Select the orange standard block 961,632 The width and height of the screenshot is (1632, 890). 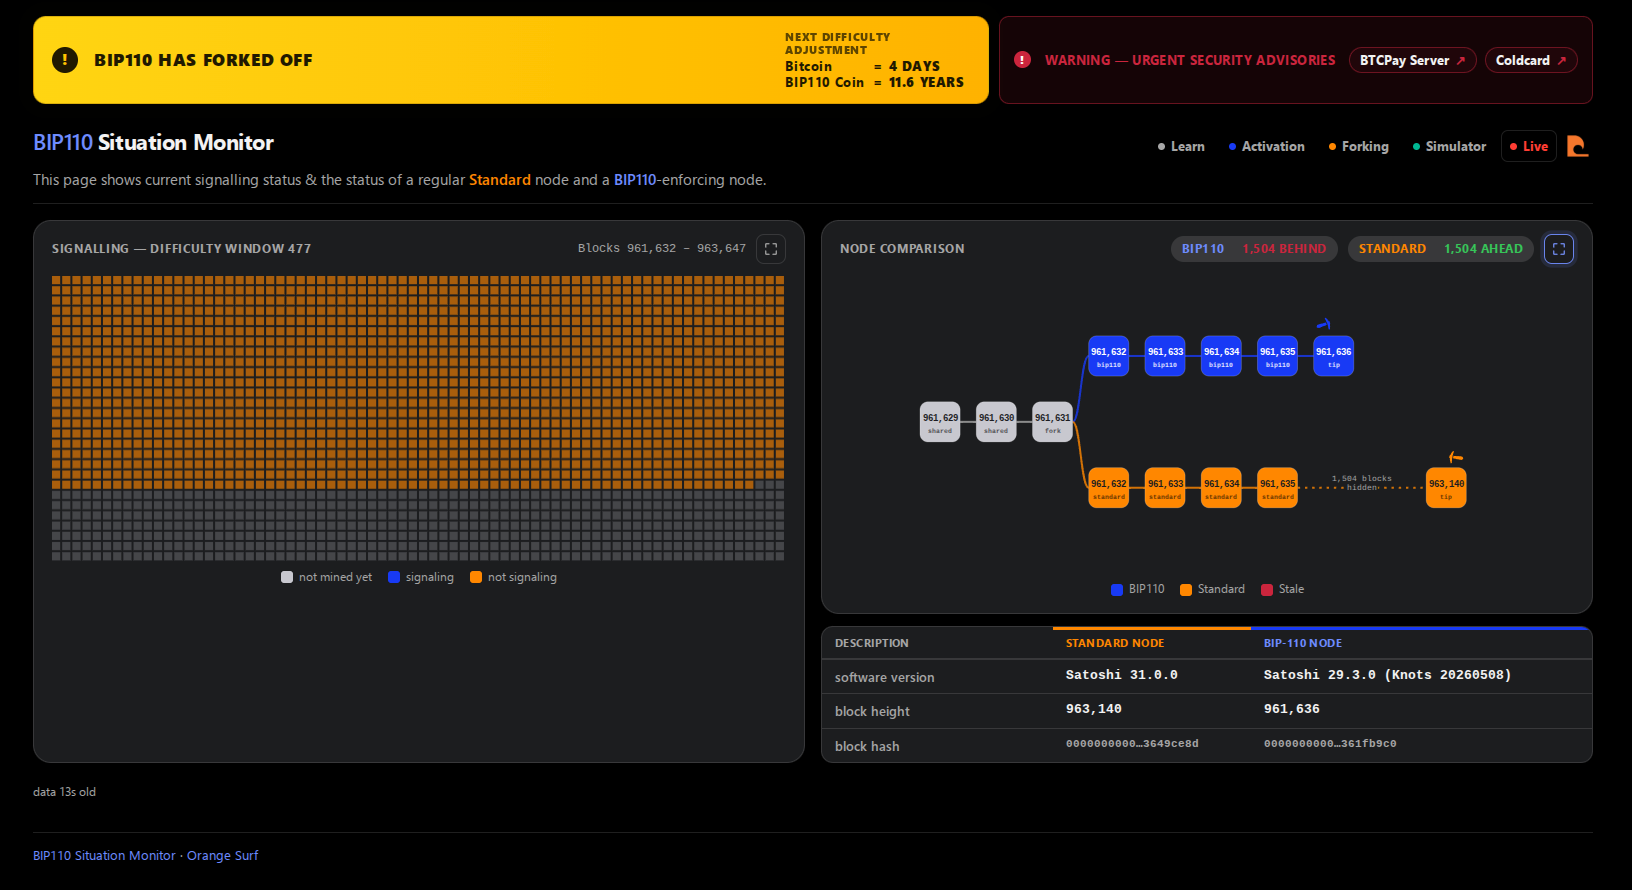pyautogui.click(x=1109, y=488)
